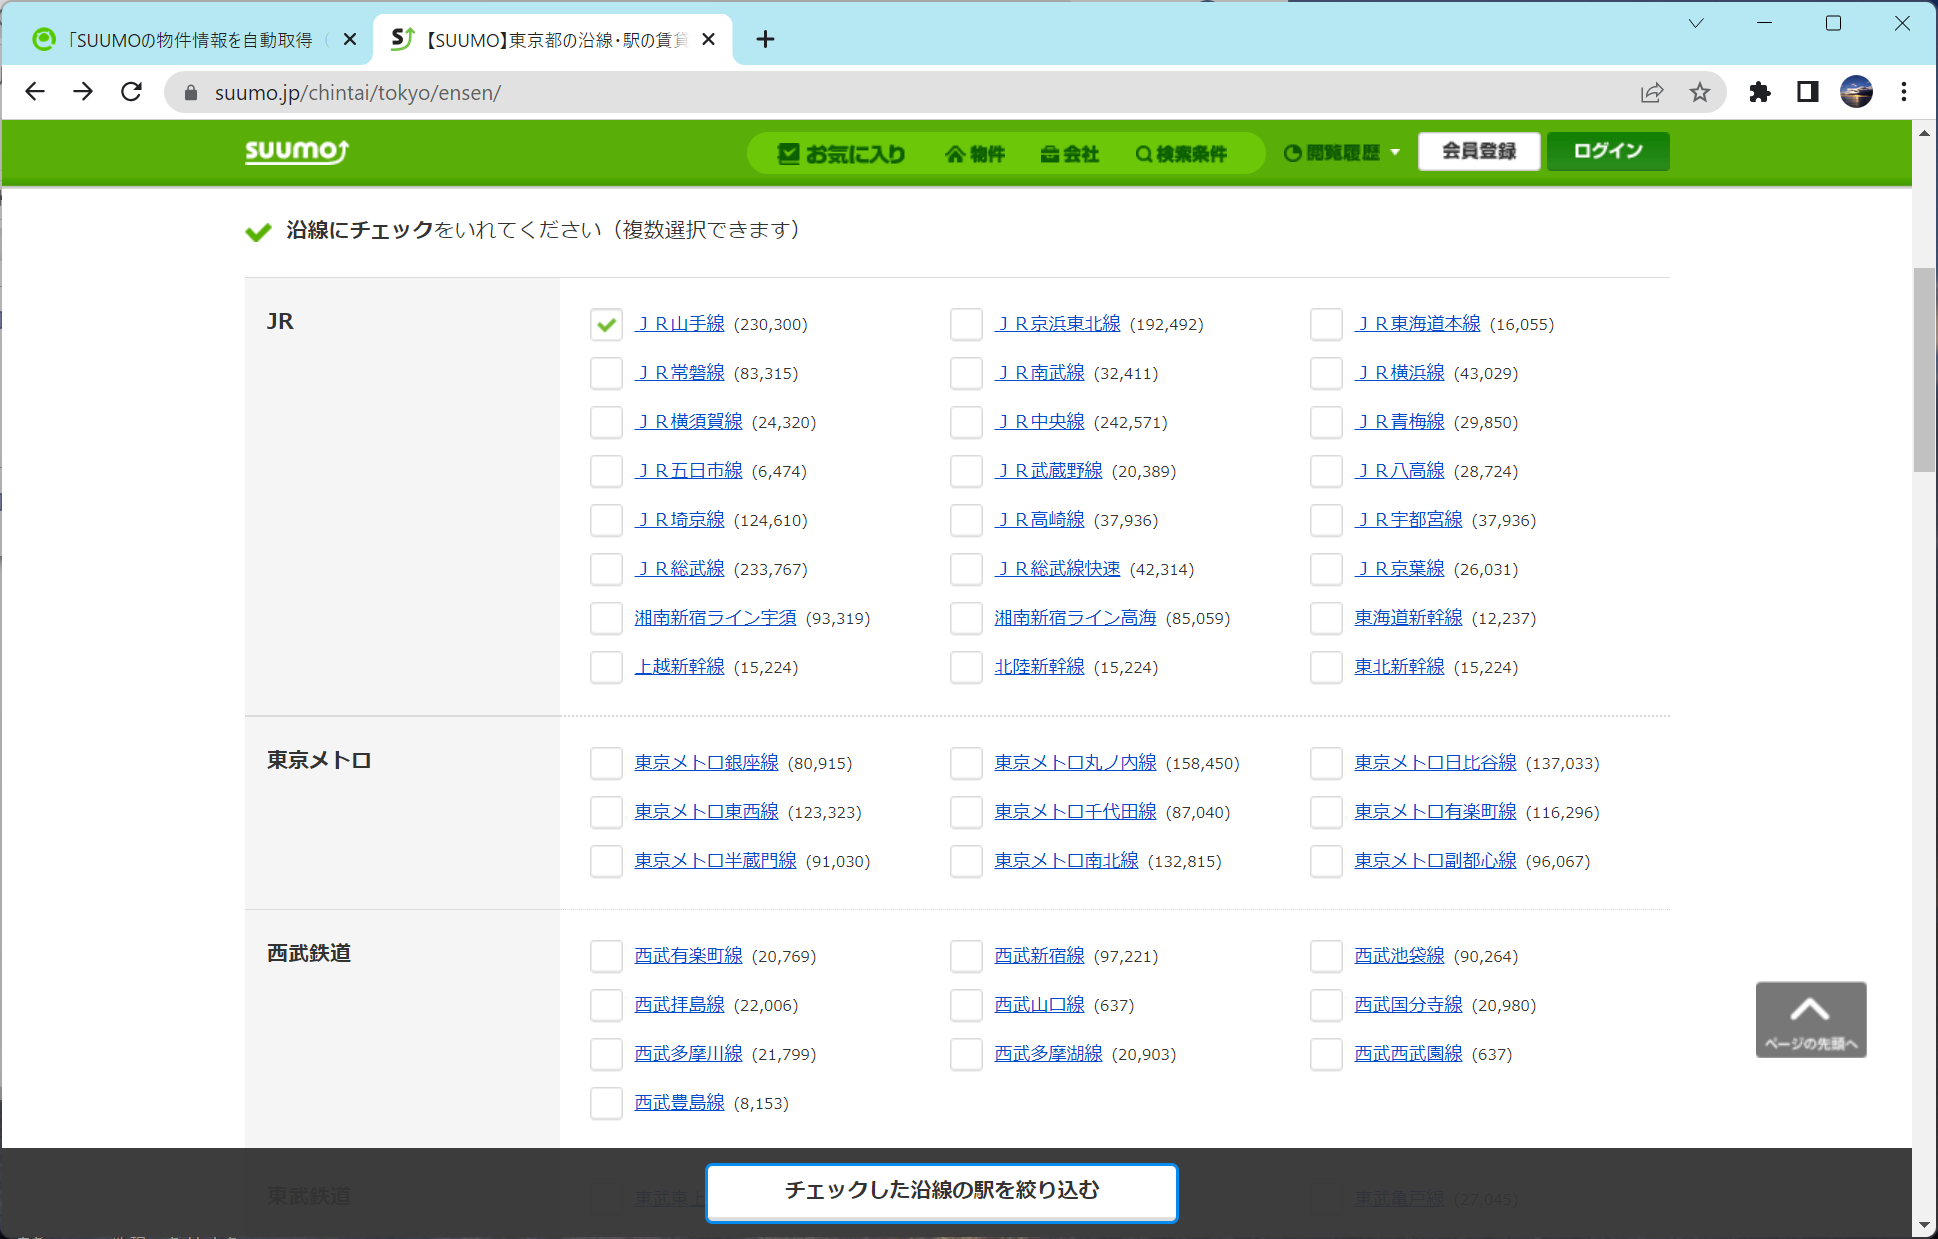Viewport: 1938px width, 1239px height.
Task: Click the page vertical scrollbar thumb
Action: click(1925, 370)
